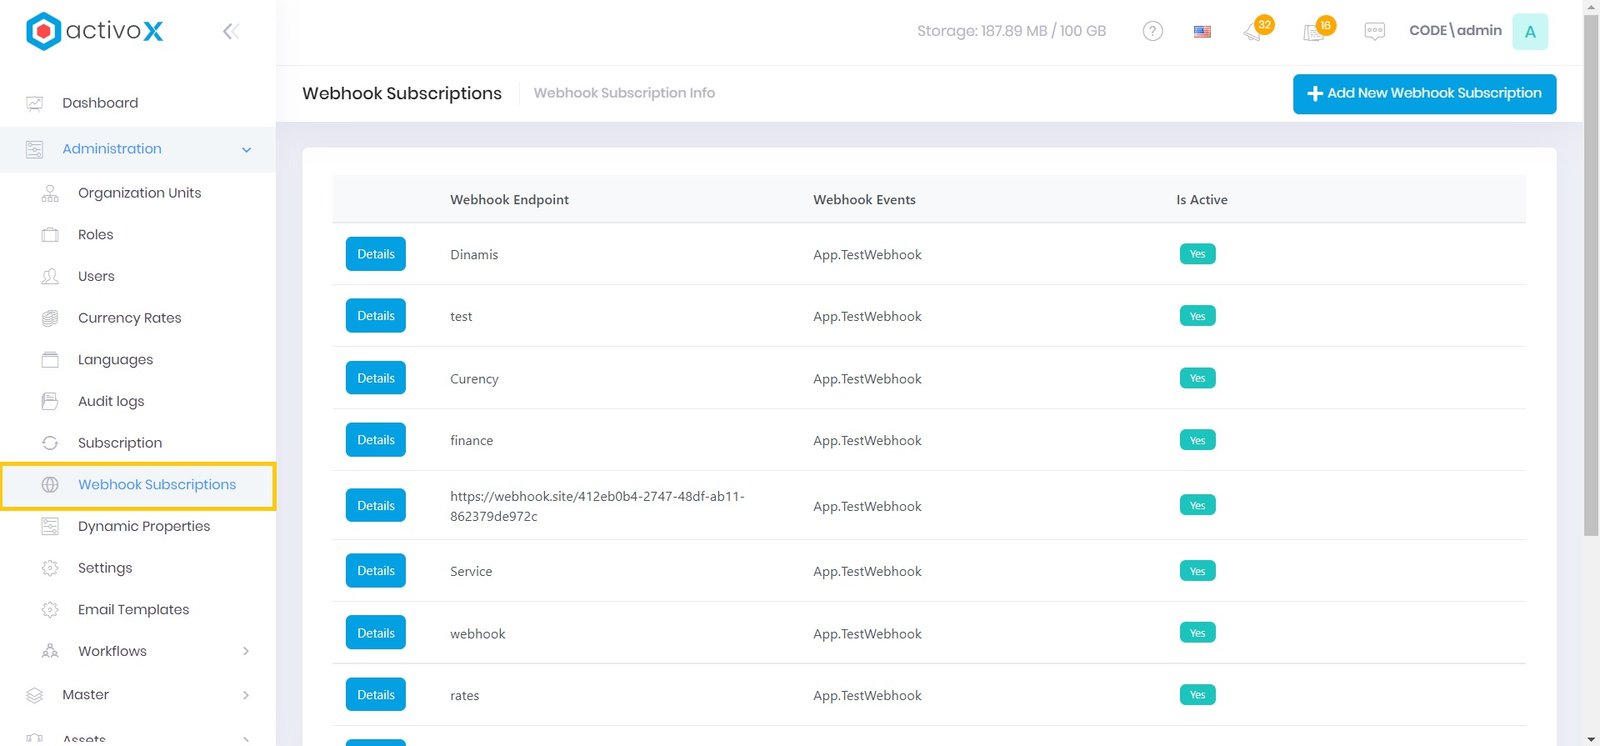Click the scrollbar down arrow
The image size is (1600, 746).
pyautogui.click(x=1591, y=739)
